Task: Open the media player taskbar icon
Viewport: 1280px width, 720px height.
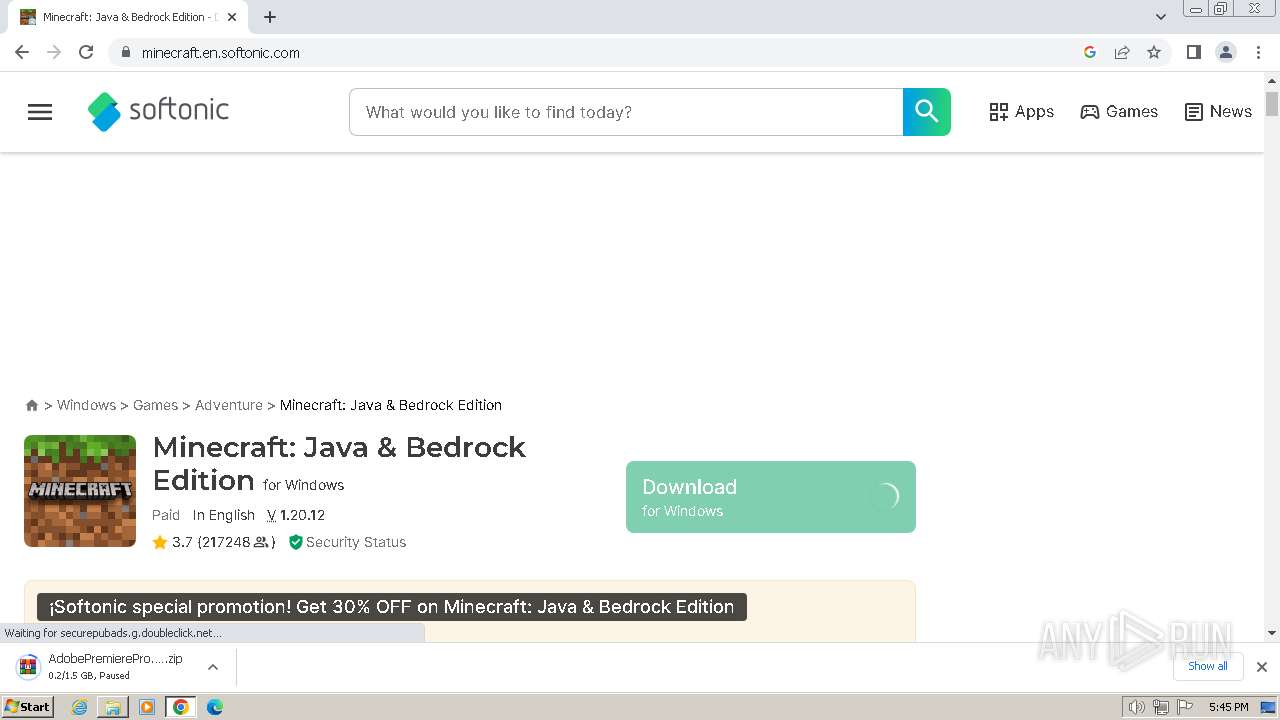Action: pos(147,707)
